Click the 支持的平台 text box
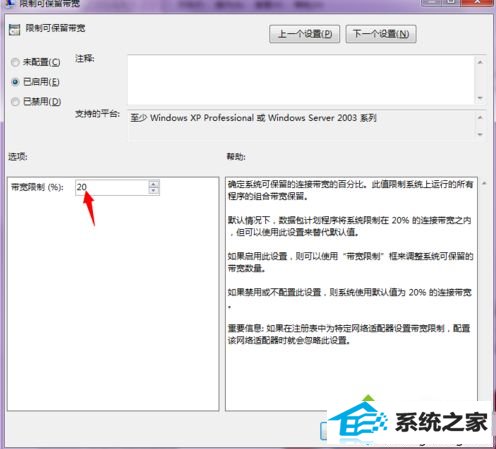The height and width of the screenshot is (449, 496). (x=301, y=126)
